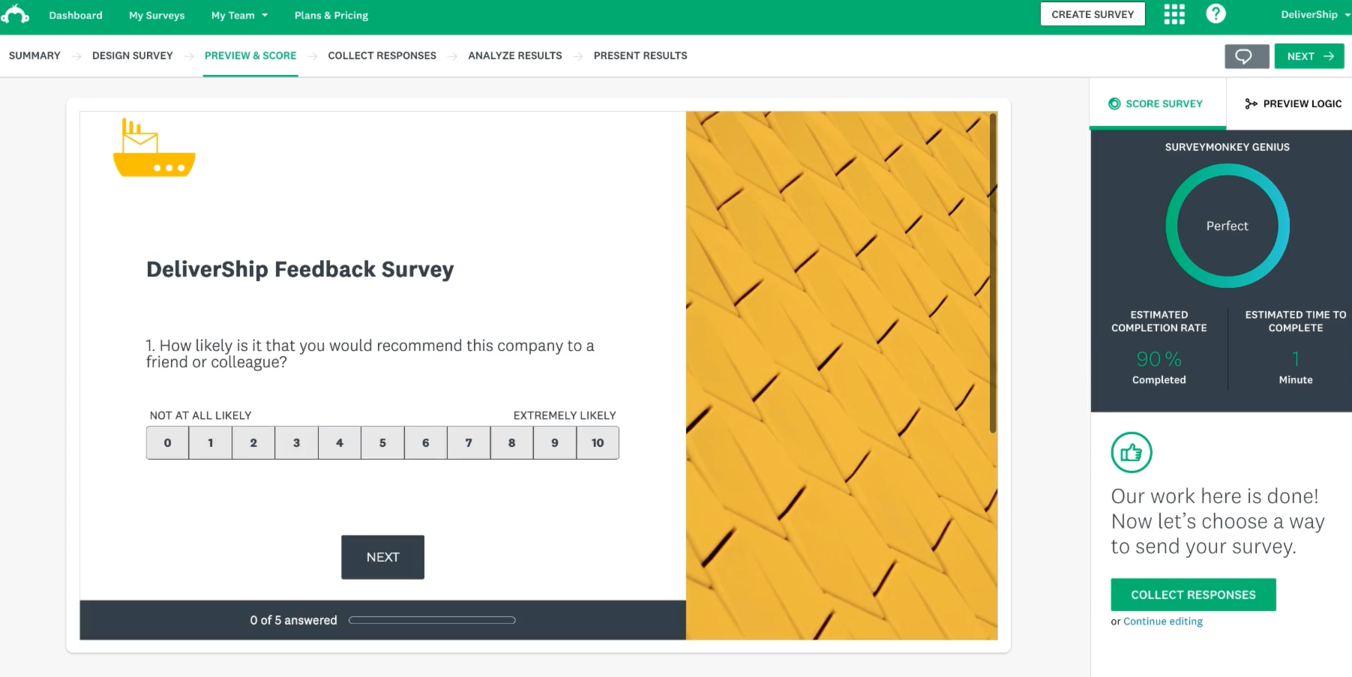
Task: Go to the SUMMARY step
Action: tap(35, 56)
